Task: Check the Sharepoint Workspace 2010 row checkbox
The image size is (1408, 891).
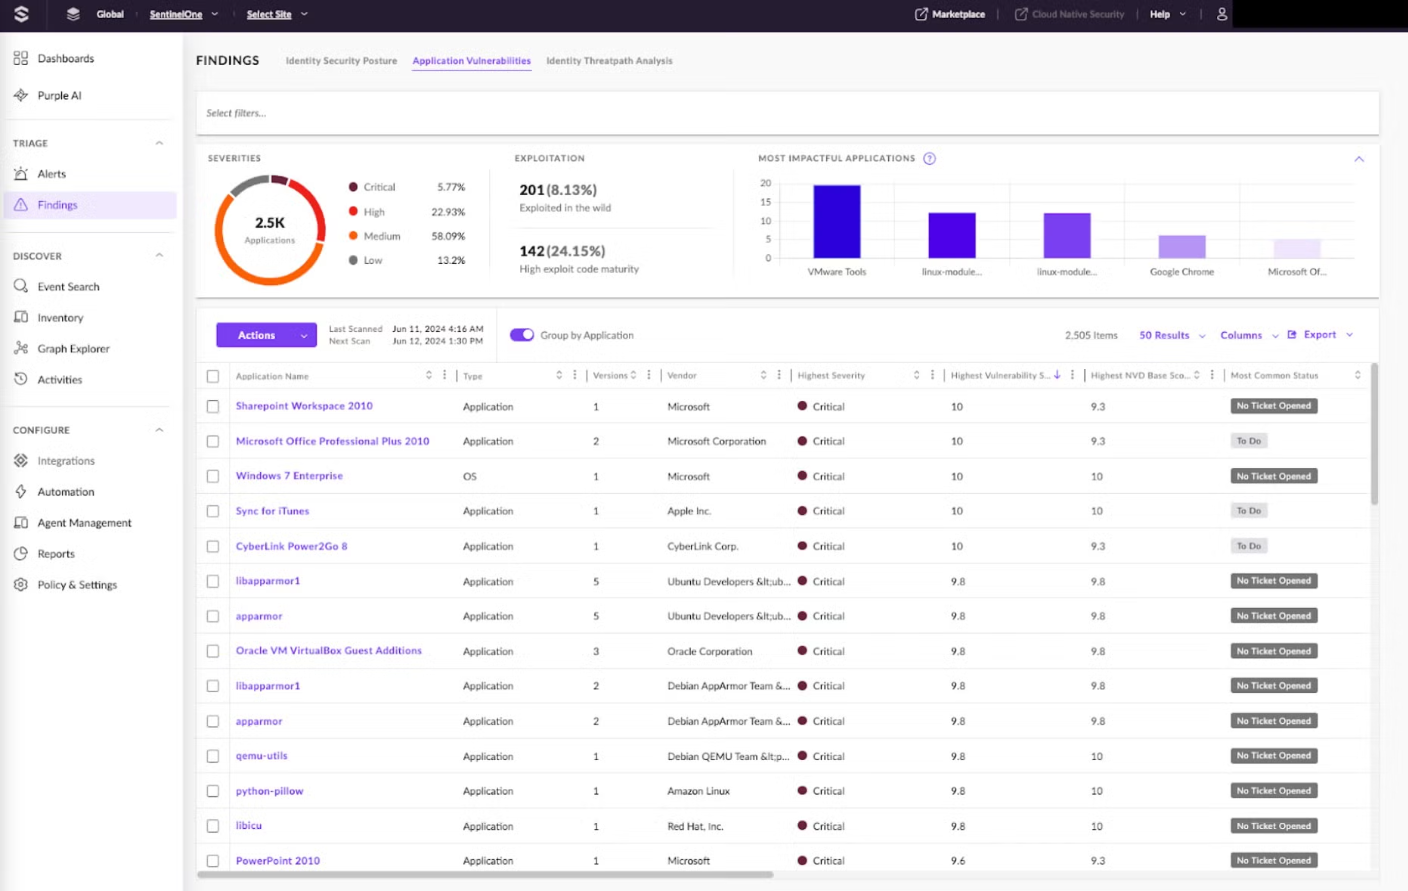Action: (213, 407)
